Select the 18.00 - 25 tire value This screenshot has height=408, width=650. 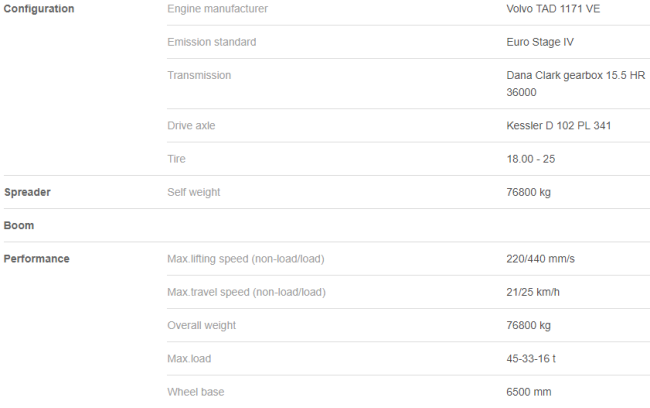coord(531,159)
